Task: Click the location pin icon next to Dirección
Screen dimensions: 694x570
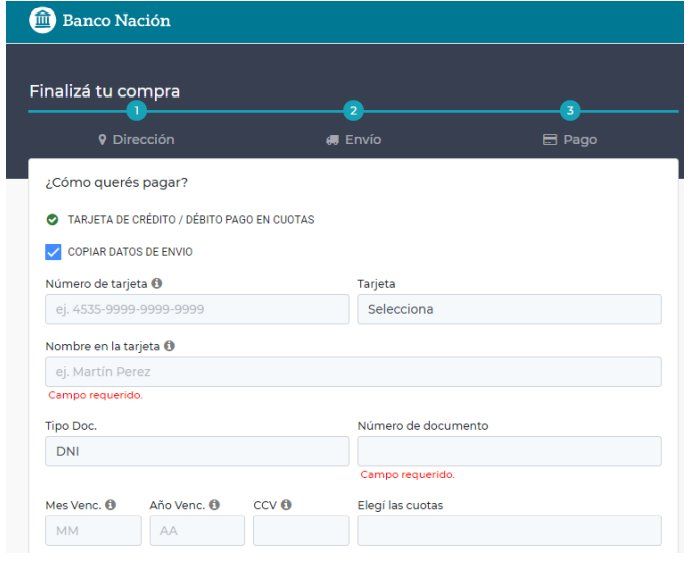Action: tap(102, 140)
